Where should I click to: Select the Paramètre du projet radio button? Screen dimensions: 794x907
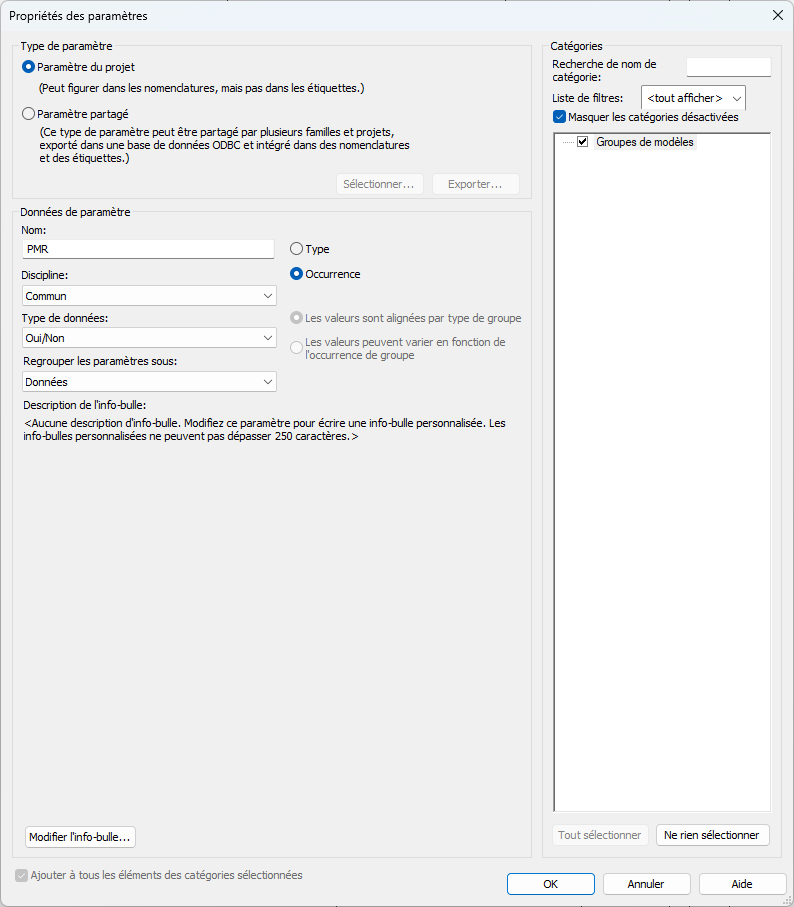[28, 67]
